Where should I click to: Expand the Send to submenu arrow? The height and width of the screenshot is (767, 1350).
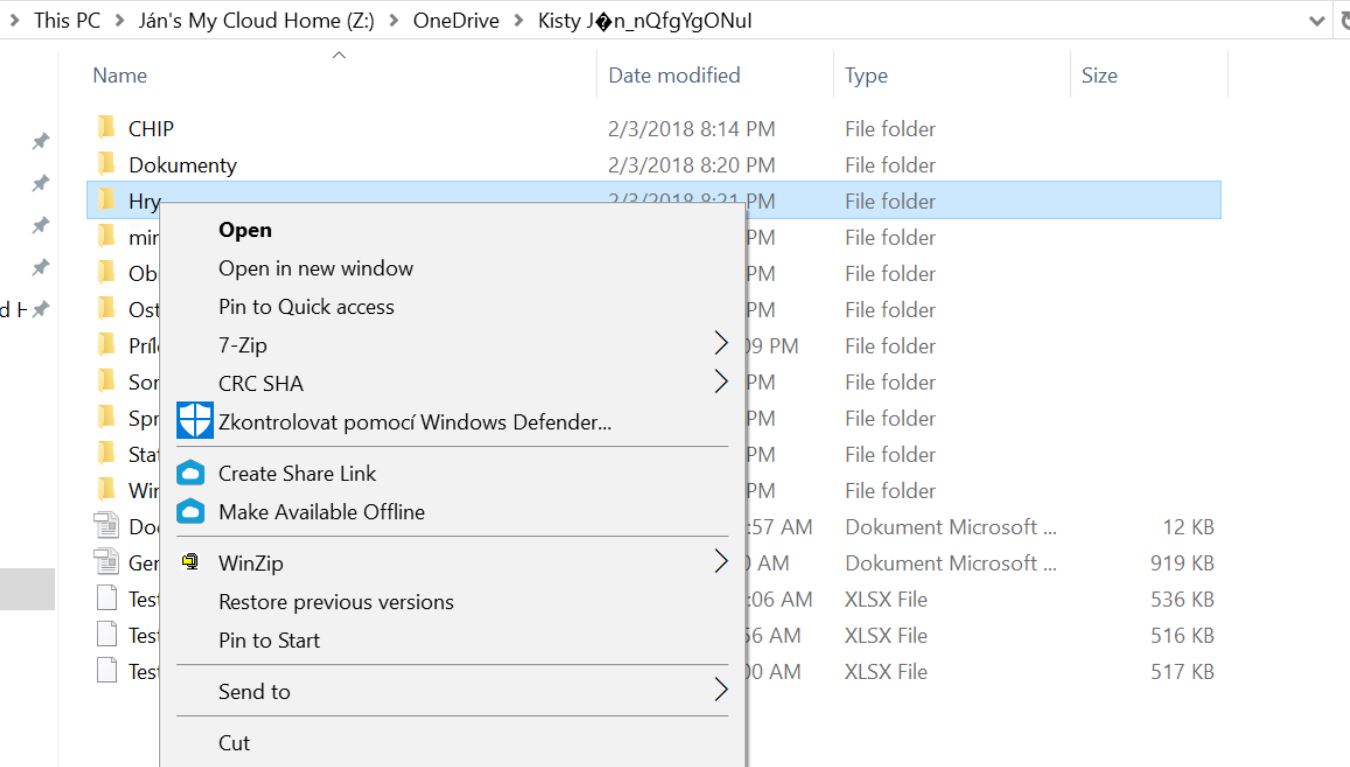pos(721,690)
